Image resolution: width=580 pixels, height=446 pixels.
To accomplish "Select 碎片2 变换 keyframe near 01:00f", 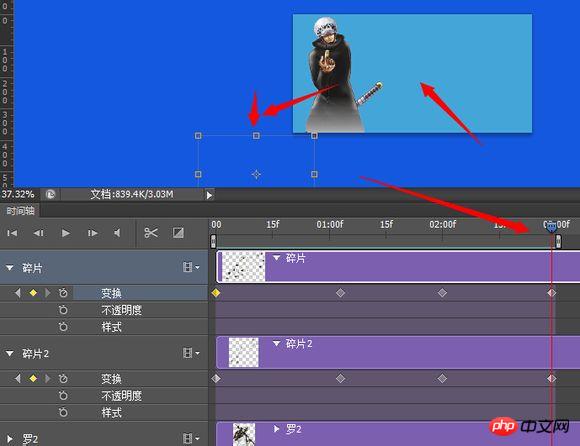I will [341, 378].
